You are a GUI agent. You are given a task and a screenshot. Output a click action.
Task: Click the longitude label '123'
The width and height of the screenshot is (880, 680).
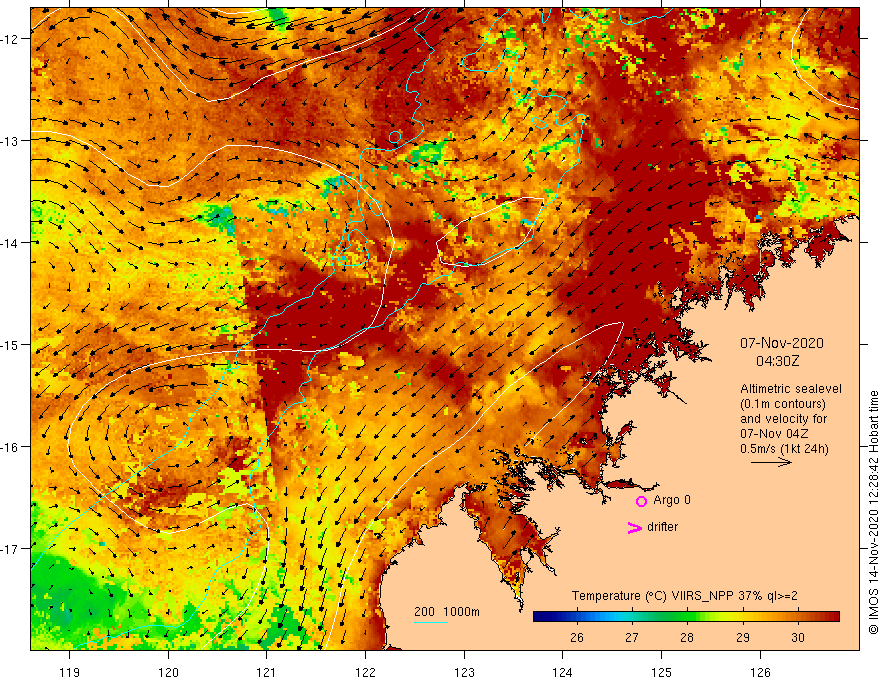464,672
